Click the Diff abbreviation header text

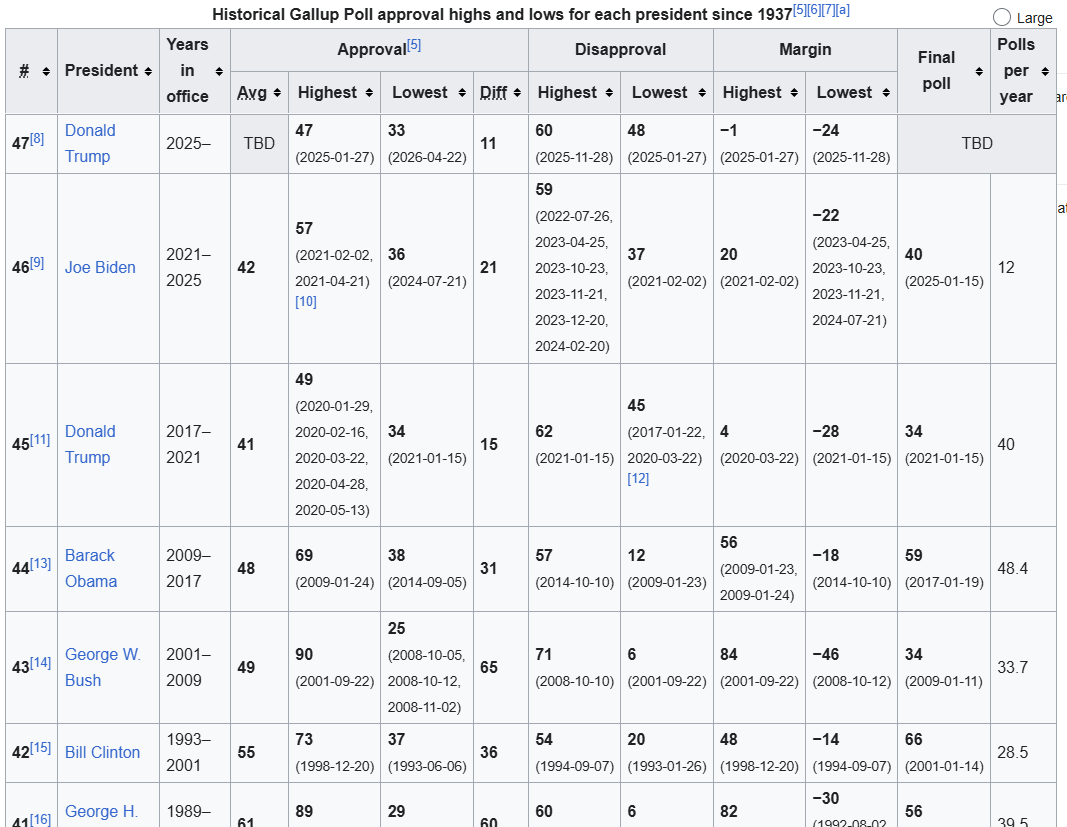(x=493, y=93)
